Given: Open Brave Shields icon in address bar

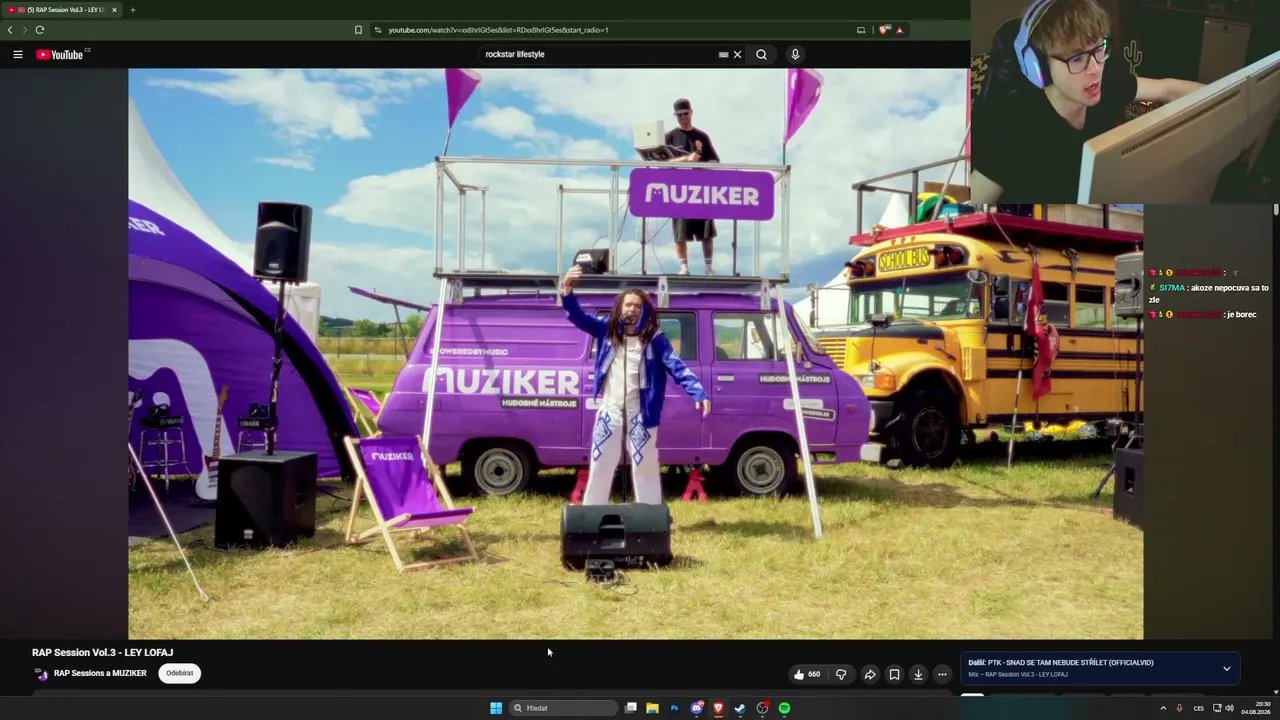Looking at the screenshot, I should coord(884,30).
